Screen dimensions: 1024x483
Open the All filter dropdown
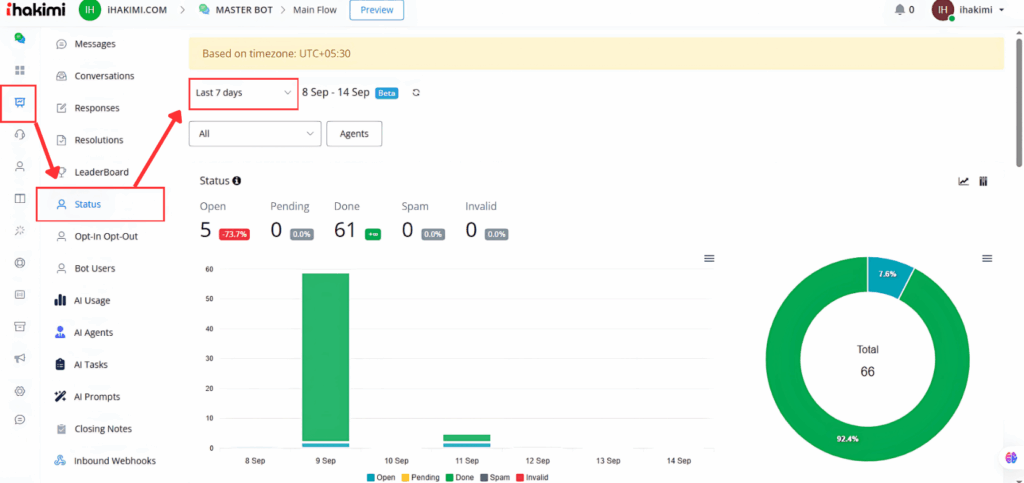coord(255,133)
